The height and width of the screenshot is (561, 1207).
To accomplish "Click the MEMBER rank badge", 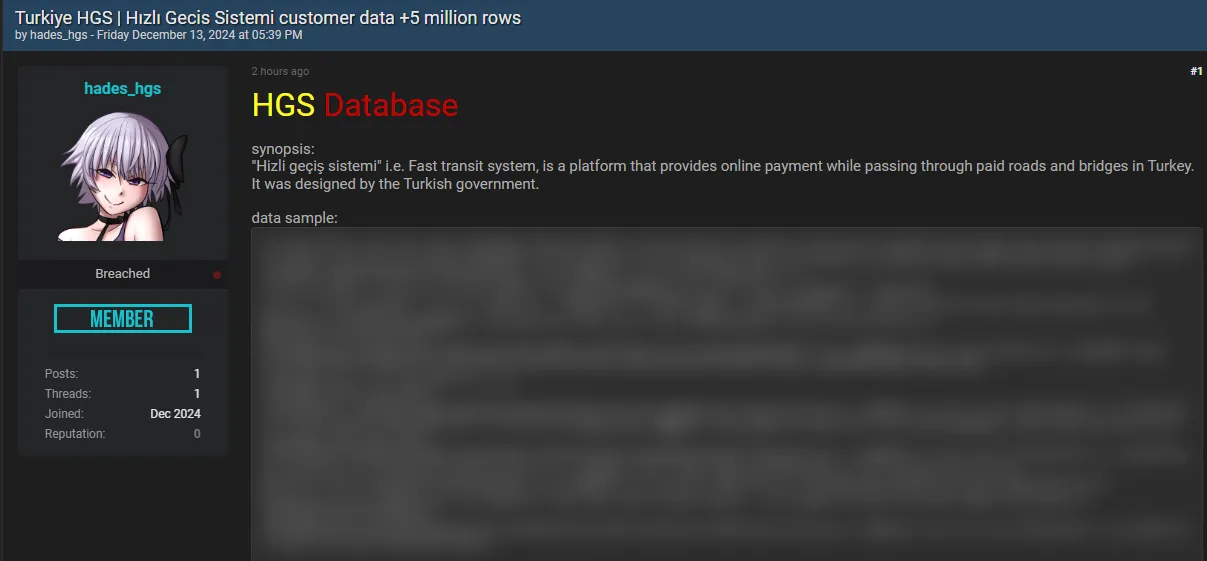I will click(x=123, y=319).
